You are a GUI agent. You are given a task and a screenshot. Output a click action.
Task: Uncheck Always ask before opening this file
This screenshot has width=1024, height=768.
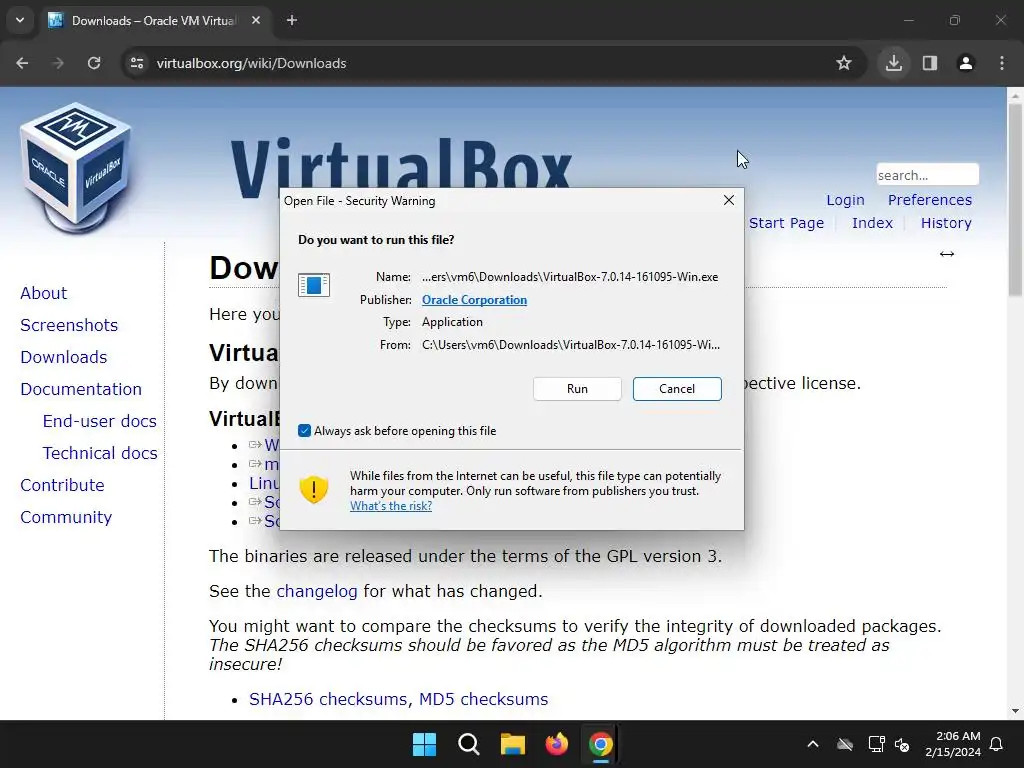click(304, 430)
